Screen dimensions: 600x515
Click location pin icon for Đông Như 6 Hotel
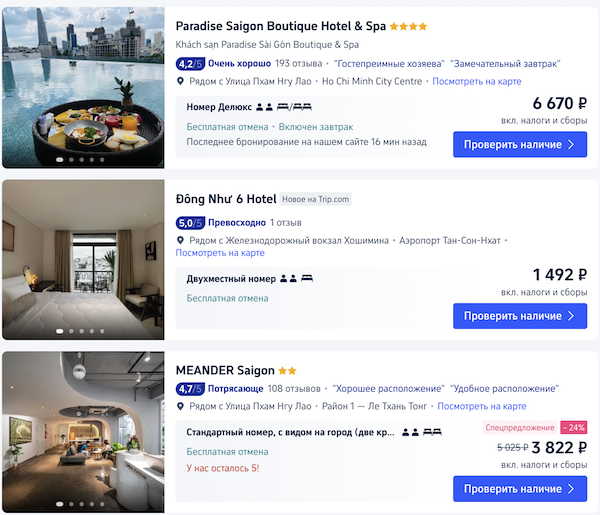180,240
